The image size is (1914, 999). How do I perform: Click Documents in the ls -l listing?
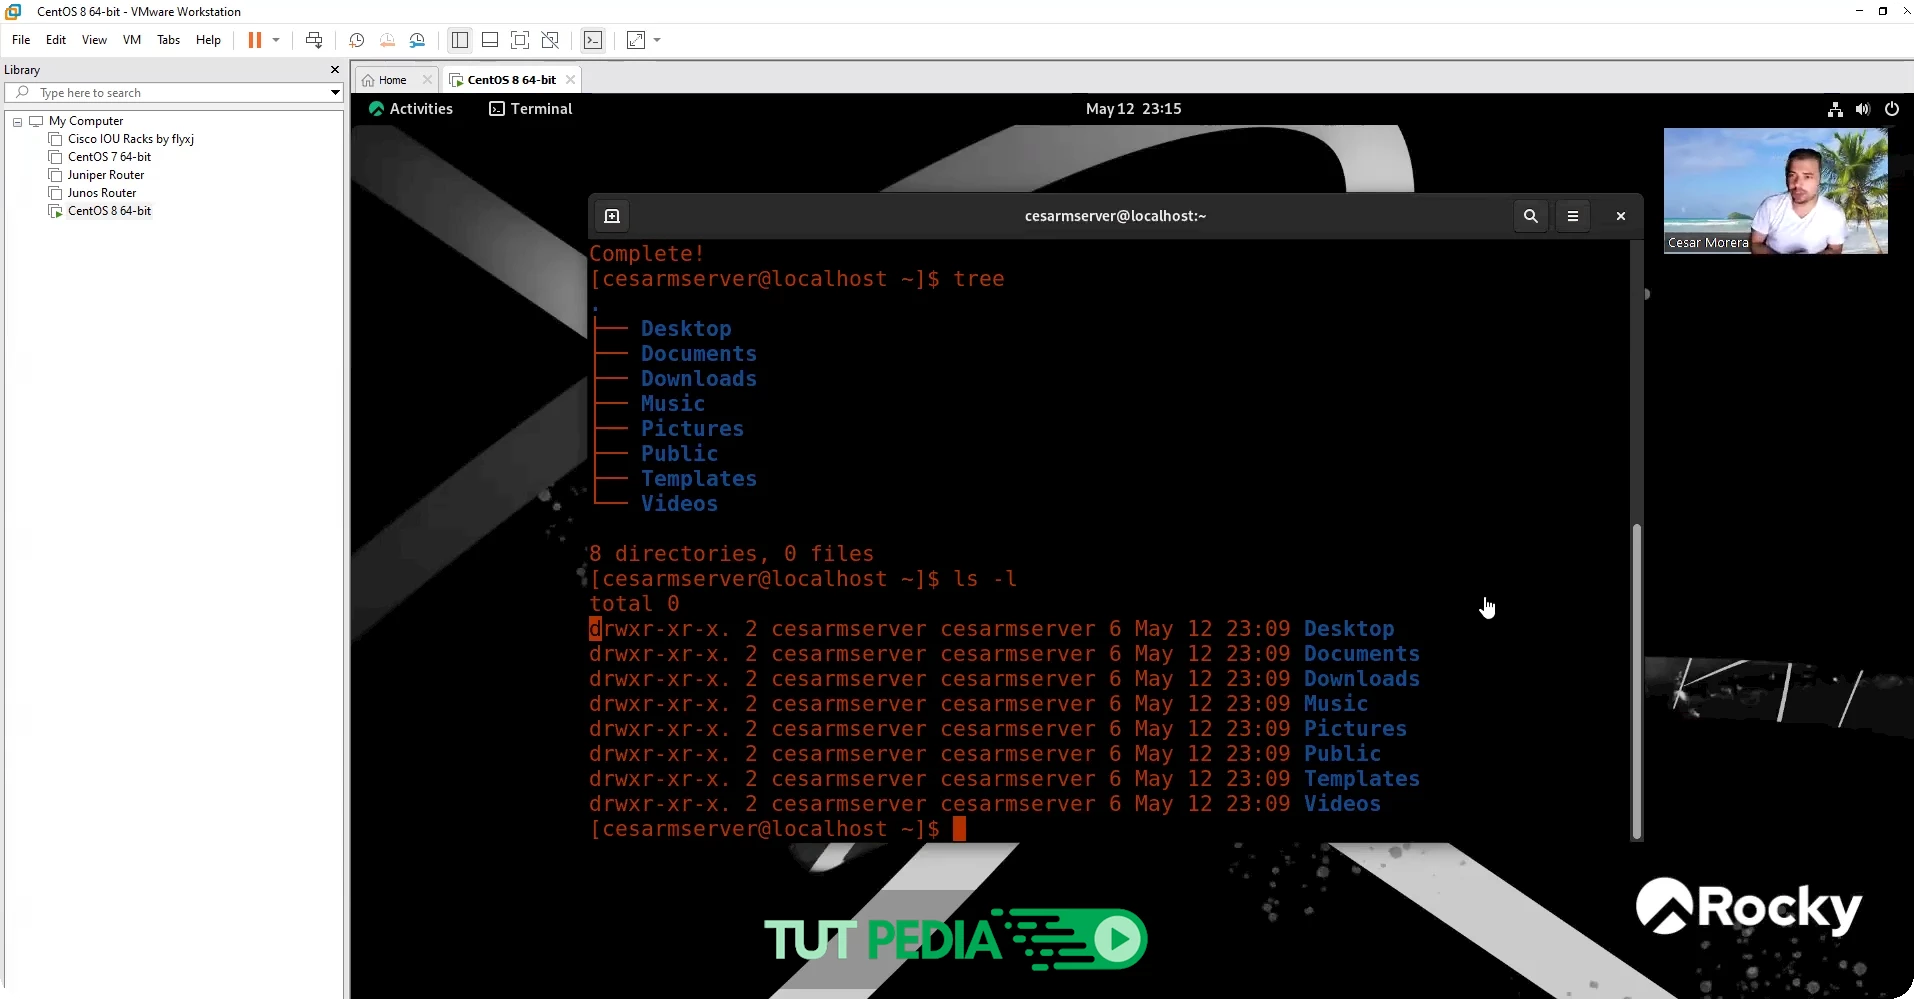1362,654
